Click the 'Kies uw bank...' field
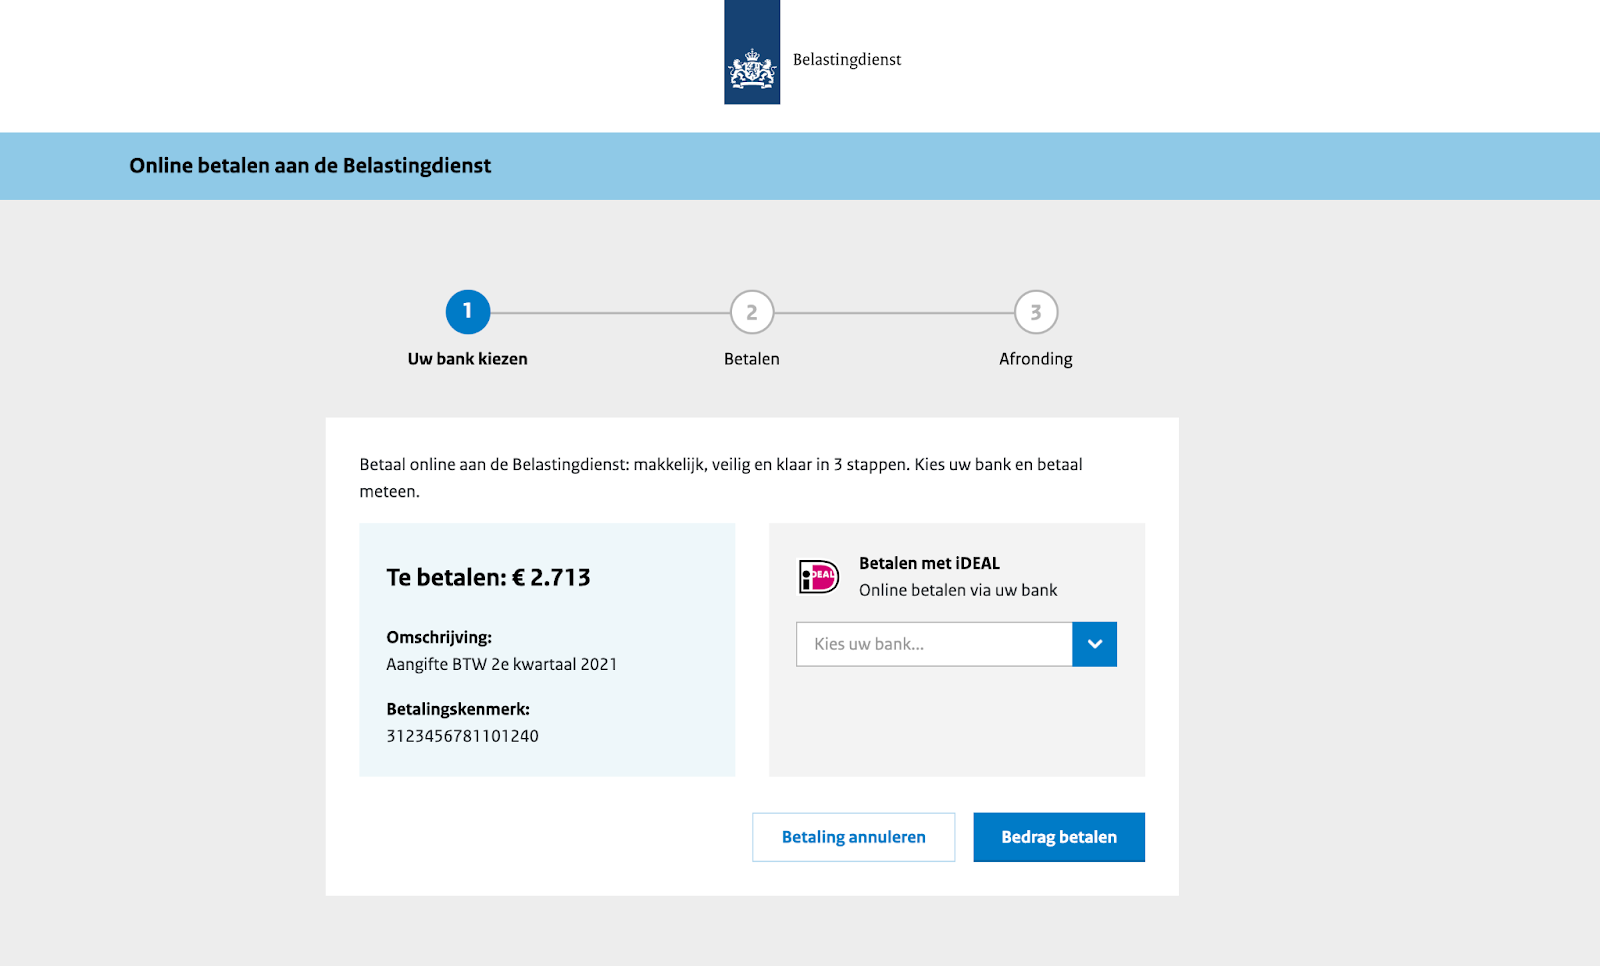The height and width of the screenshot is (966, 1600). (934, 644)
